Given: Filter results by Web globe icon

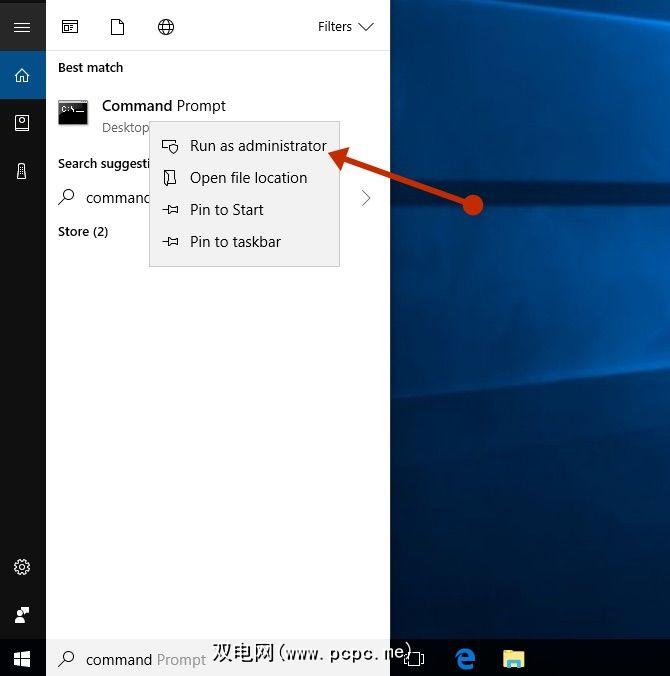Looking at the screenshot, I should click(x=166, y=27).
